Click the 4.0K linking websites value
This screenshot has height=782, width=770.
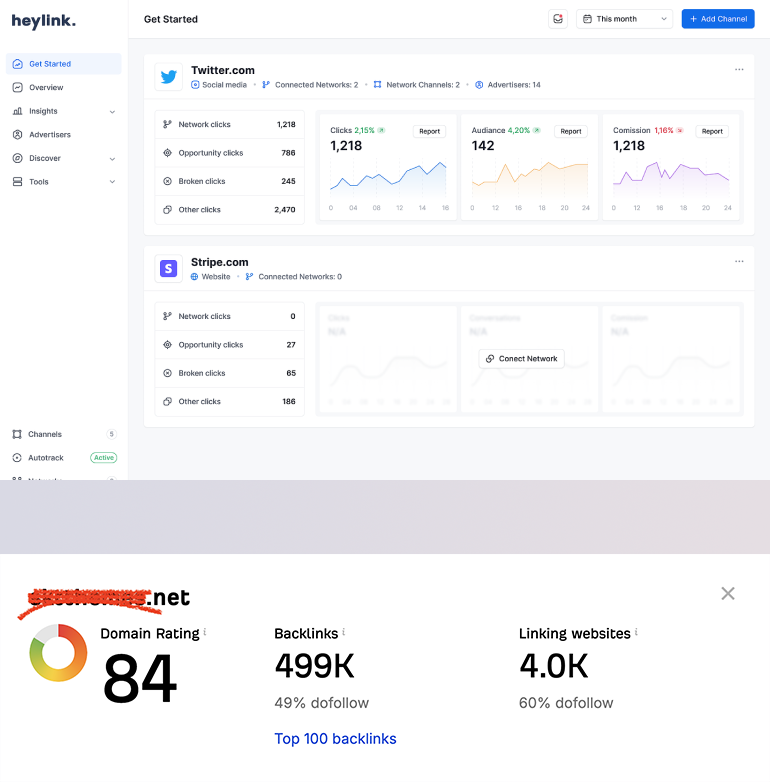click(554, 666)
